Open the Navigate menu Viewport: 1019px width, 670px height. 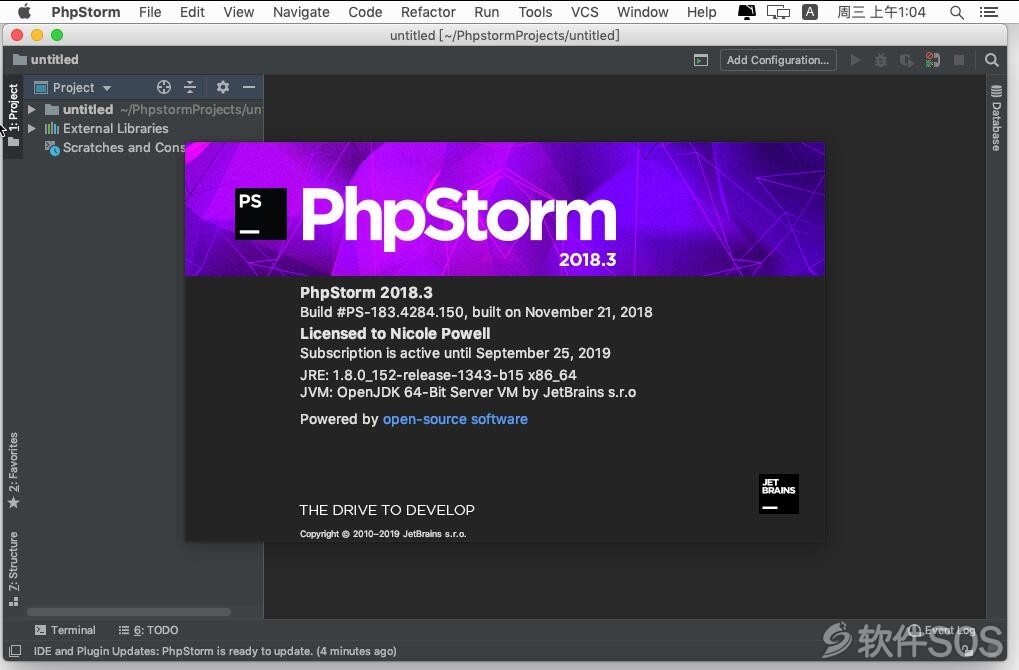point(301,12)
